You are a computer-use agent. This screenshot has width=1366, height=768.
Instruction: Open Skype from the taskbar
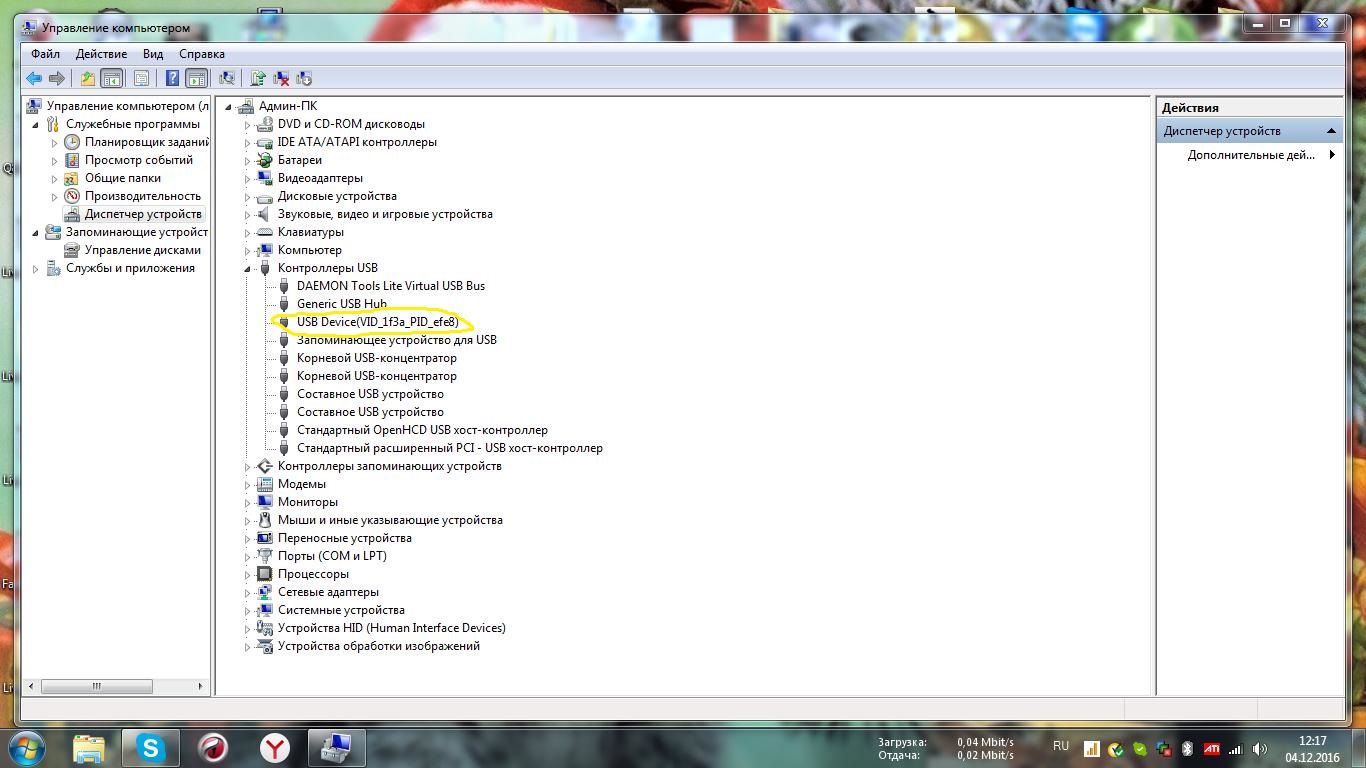point(151,747)
